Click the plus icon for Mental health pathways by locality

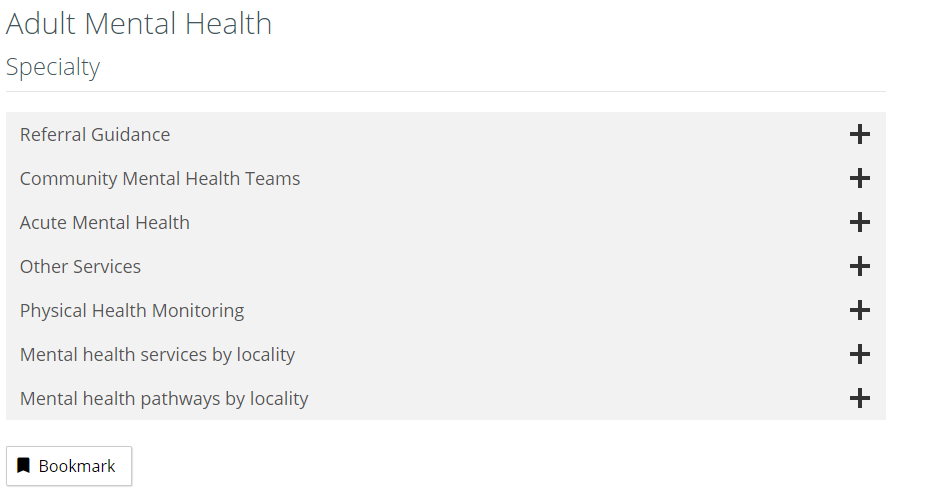click(859, 398)
